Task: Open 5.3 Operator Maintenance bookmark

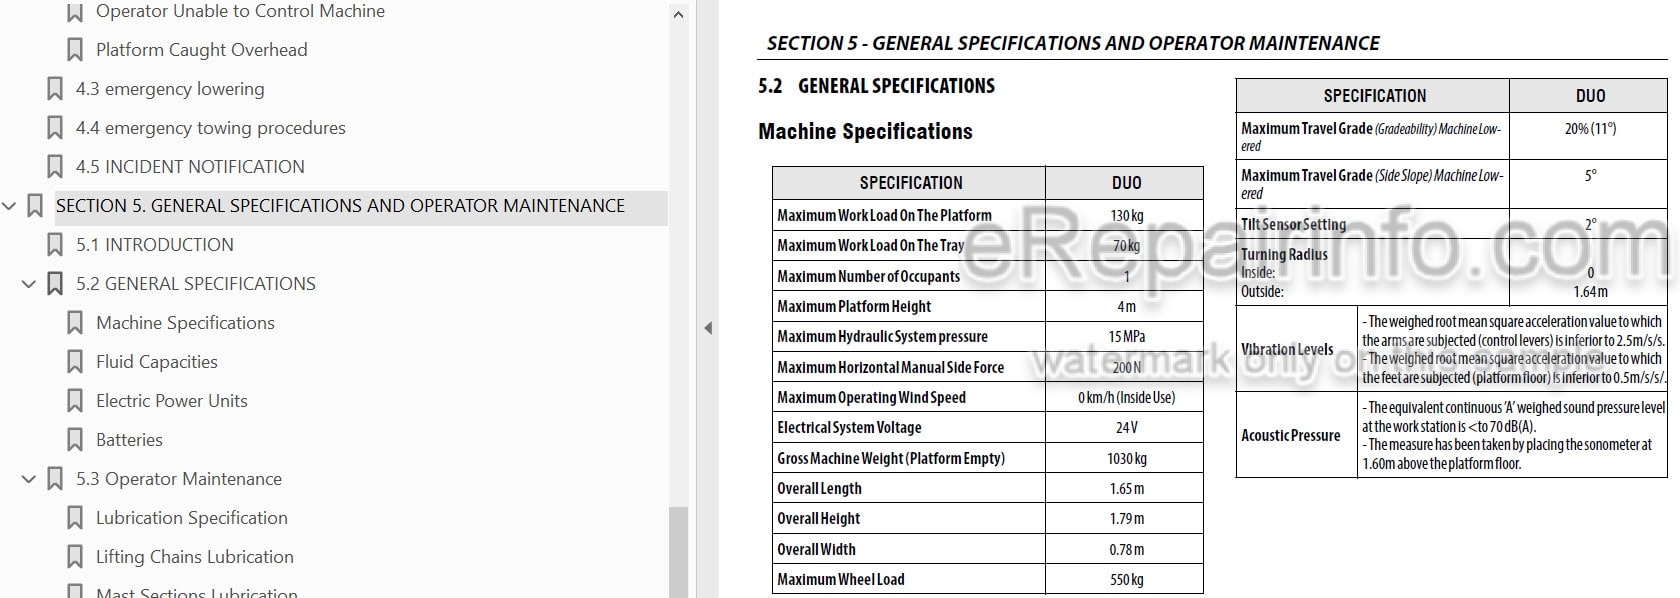Action: (179, 479)
